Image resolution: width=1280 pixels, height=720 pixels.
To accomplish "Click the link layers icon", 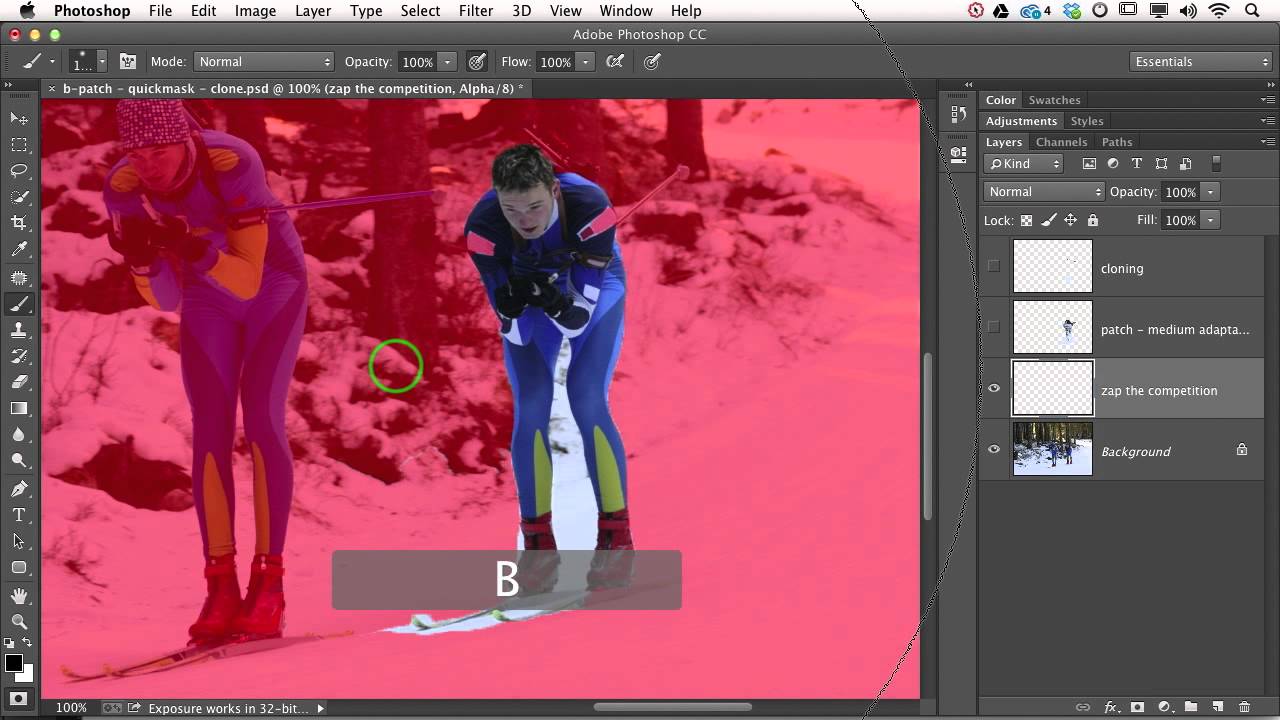I will 1083,707.
